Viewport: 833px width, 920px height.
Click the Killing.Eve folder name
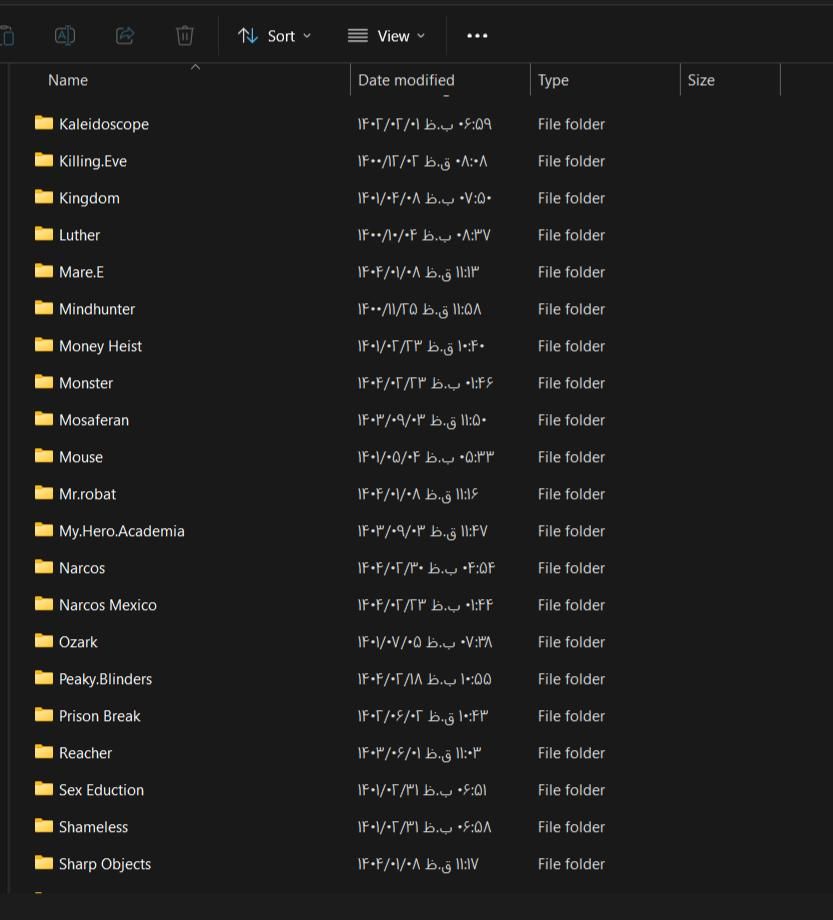93,161
